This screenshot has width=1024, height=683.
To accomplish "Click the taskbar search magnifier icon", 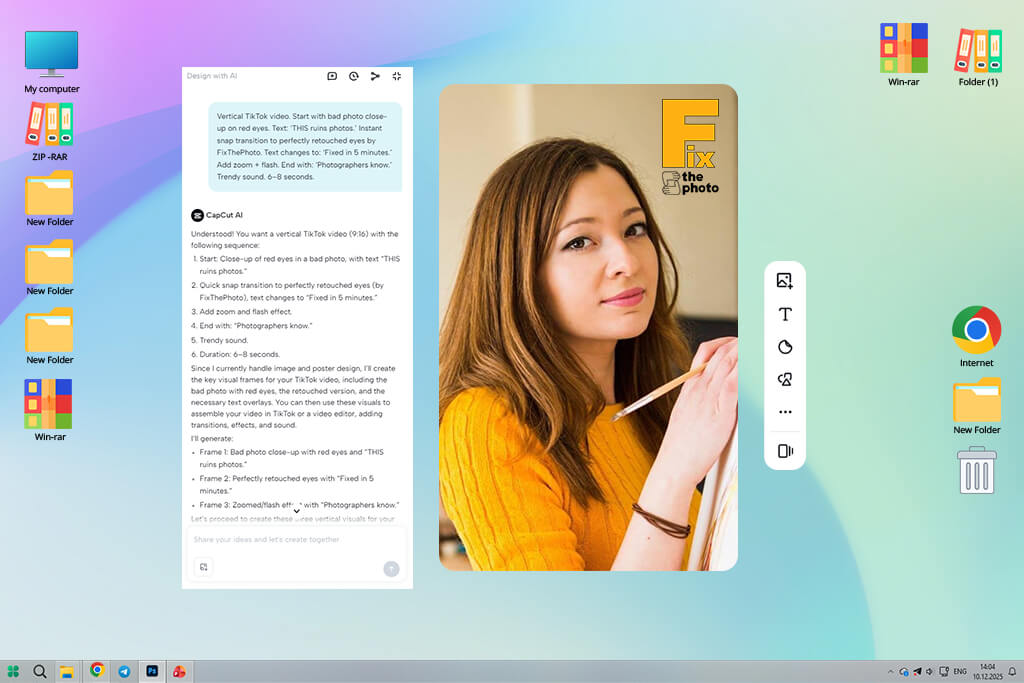I will [39, 671].
